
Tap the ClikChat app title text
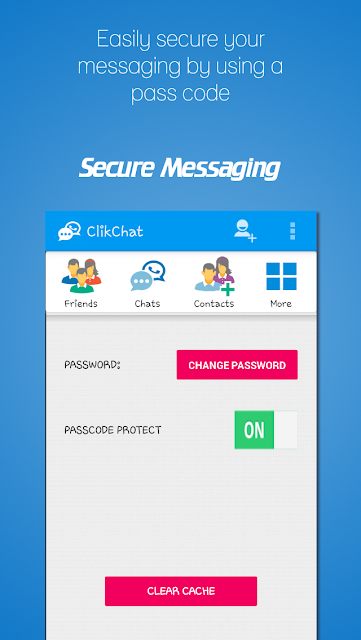click(x=115, y=231)
